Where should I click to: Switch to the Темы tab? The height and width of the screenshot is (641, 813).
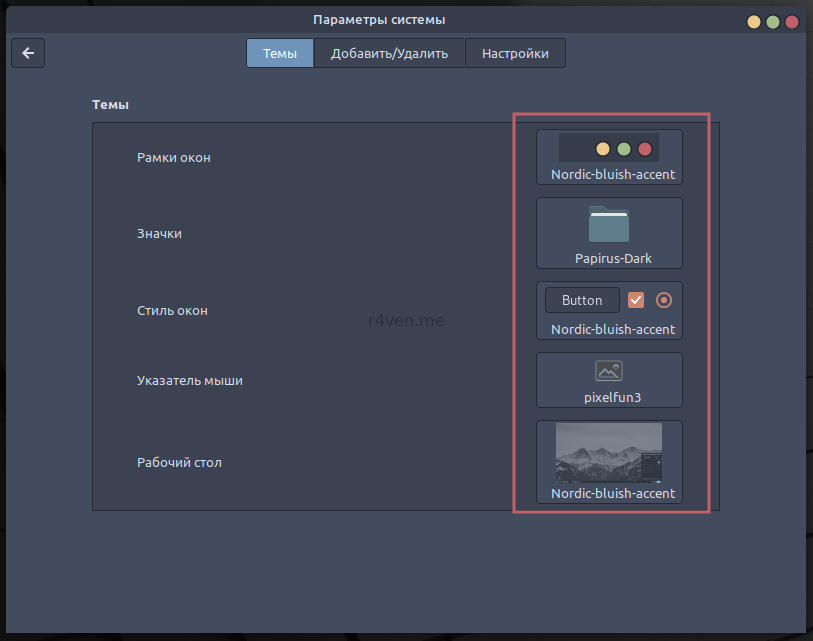pyautogui.click(x=280, y=54)
